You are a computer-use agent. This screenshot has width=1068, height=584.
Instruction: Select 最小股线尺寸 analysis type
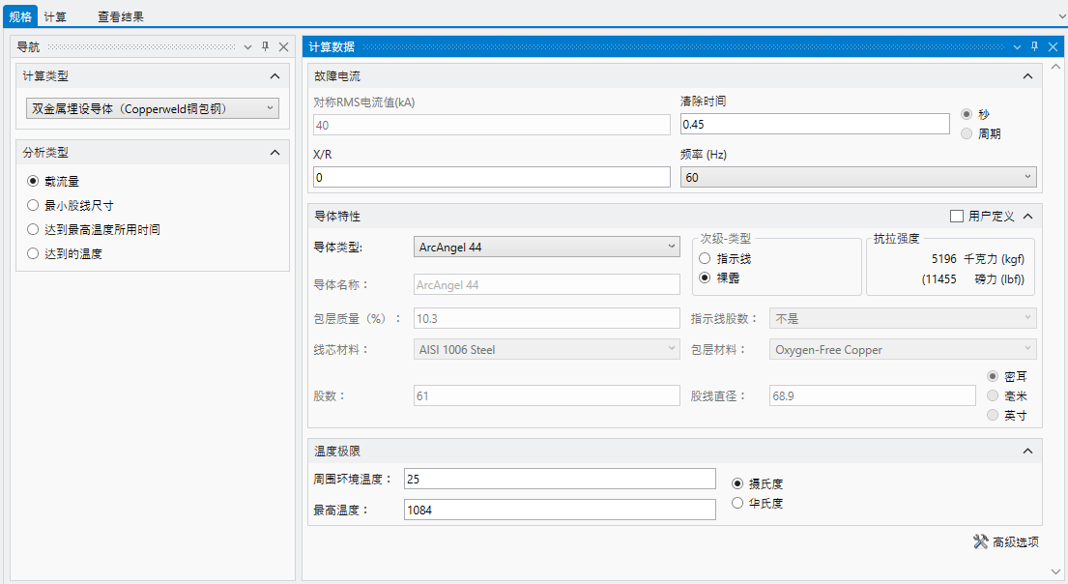click(34, 205)
